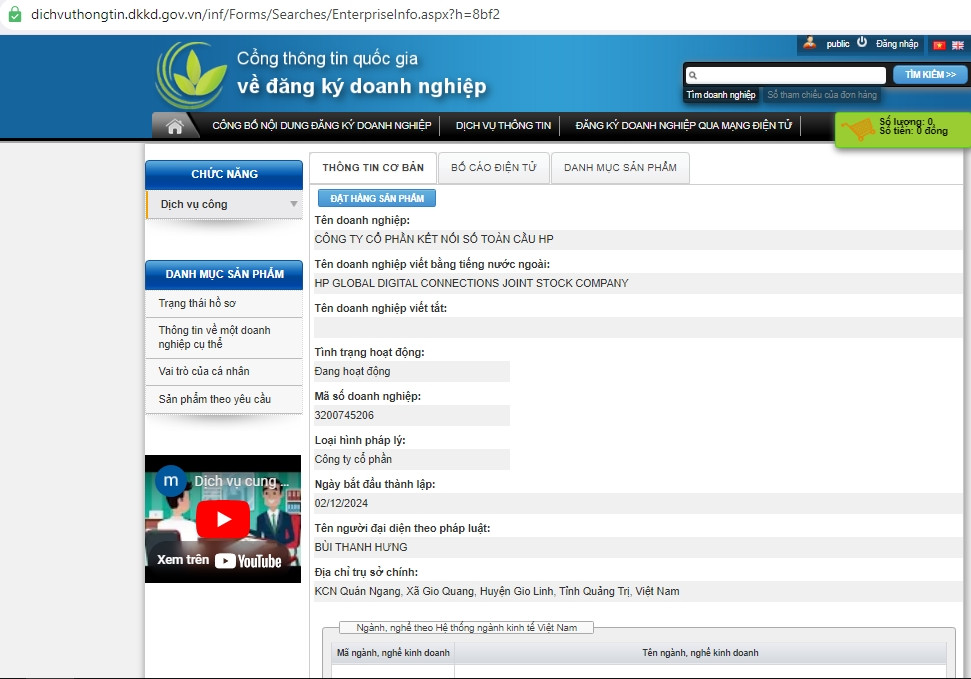
Task: Click the public user profile icon
Action: 810,44
